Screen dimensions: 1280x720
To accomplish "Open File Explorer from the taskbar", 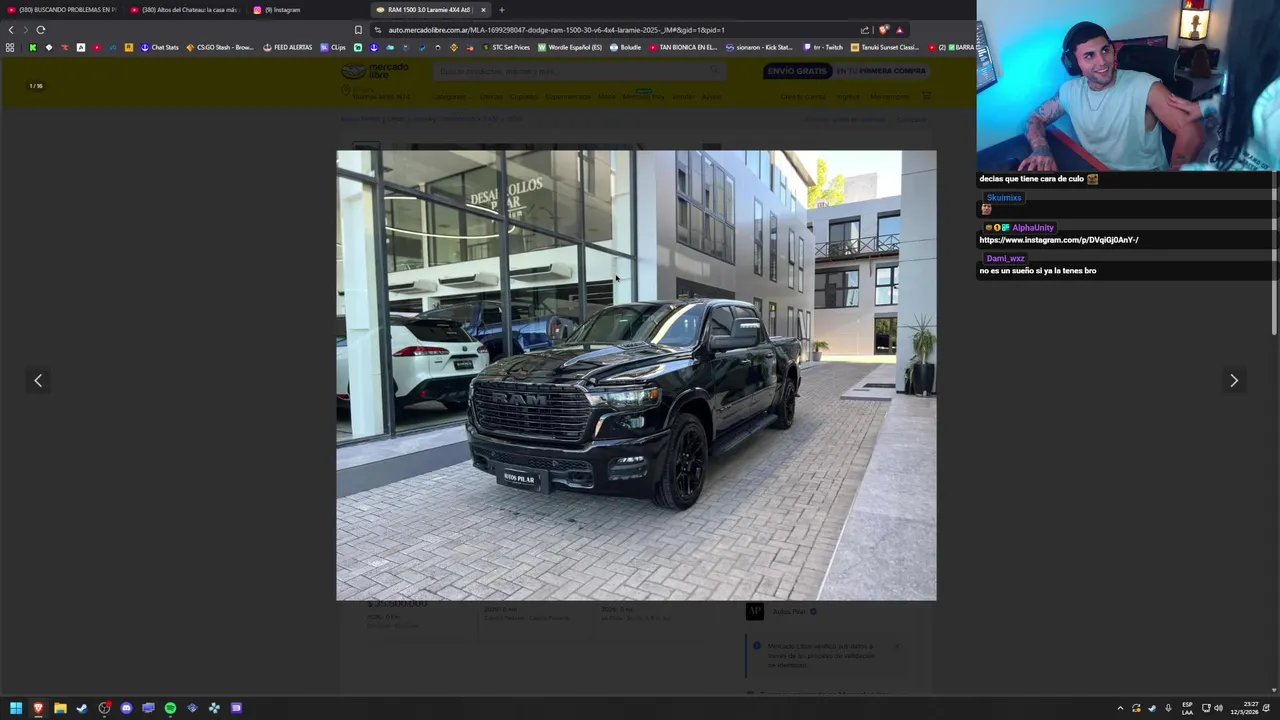I will (x=60, y=708).
